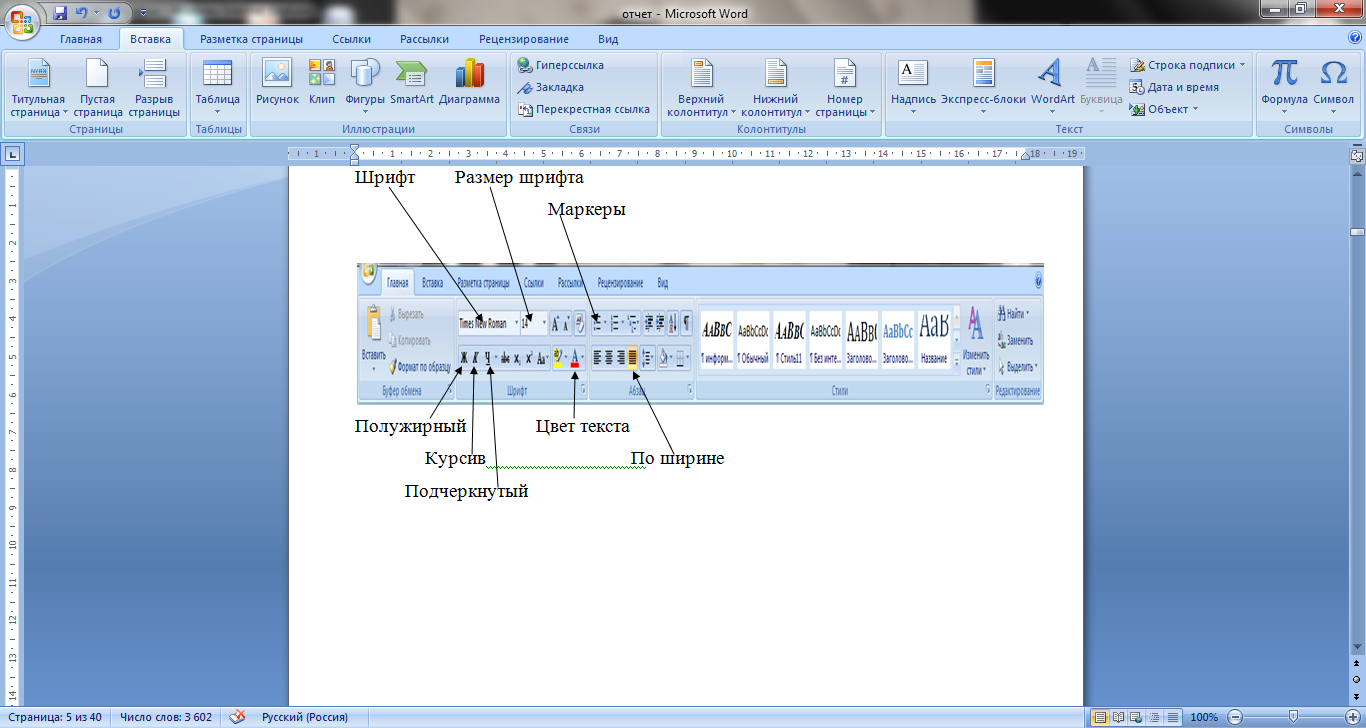Add a Закладка bookmark
This screenshot has height=728, width=1366.
(x=551, y=87)
